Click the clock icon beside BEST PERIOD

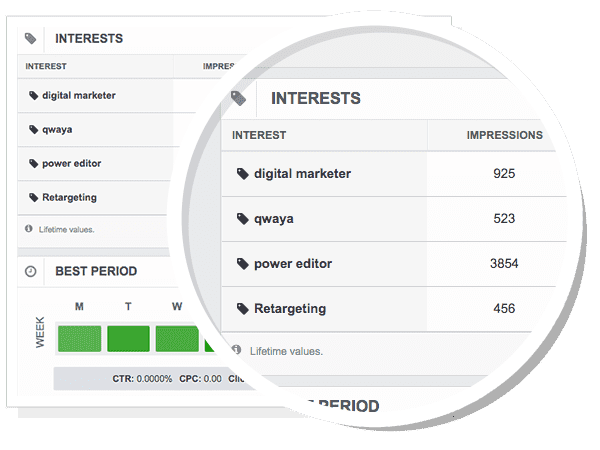pyautogui.click(x=31, y=271)
